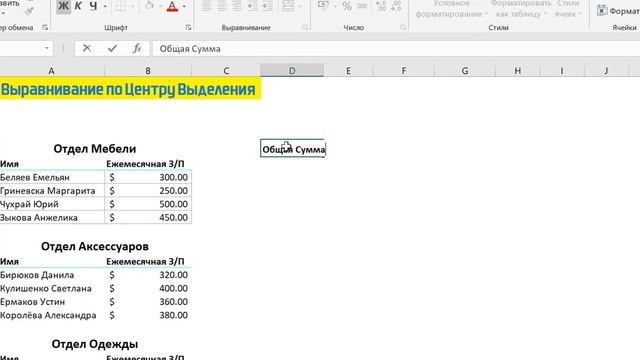640x360 pixels.
Task: Select the 'Кулишенко Светлана' cell
Action: pos(52,288)
